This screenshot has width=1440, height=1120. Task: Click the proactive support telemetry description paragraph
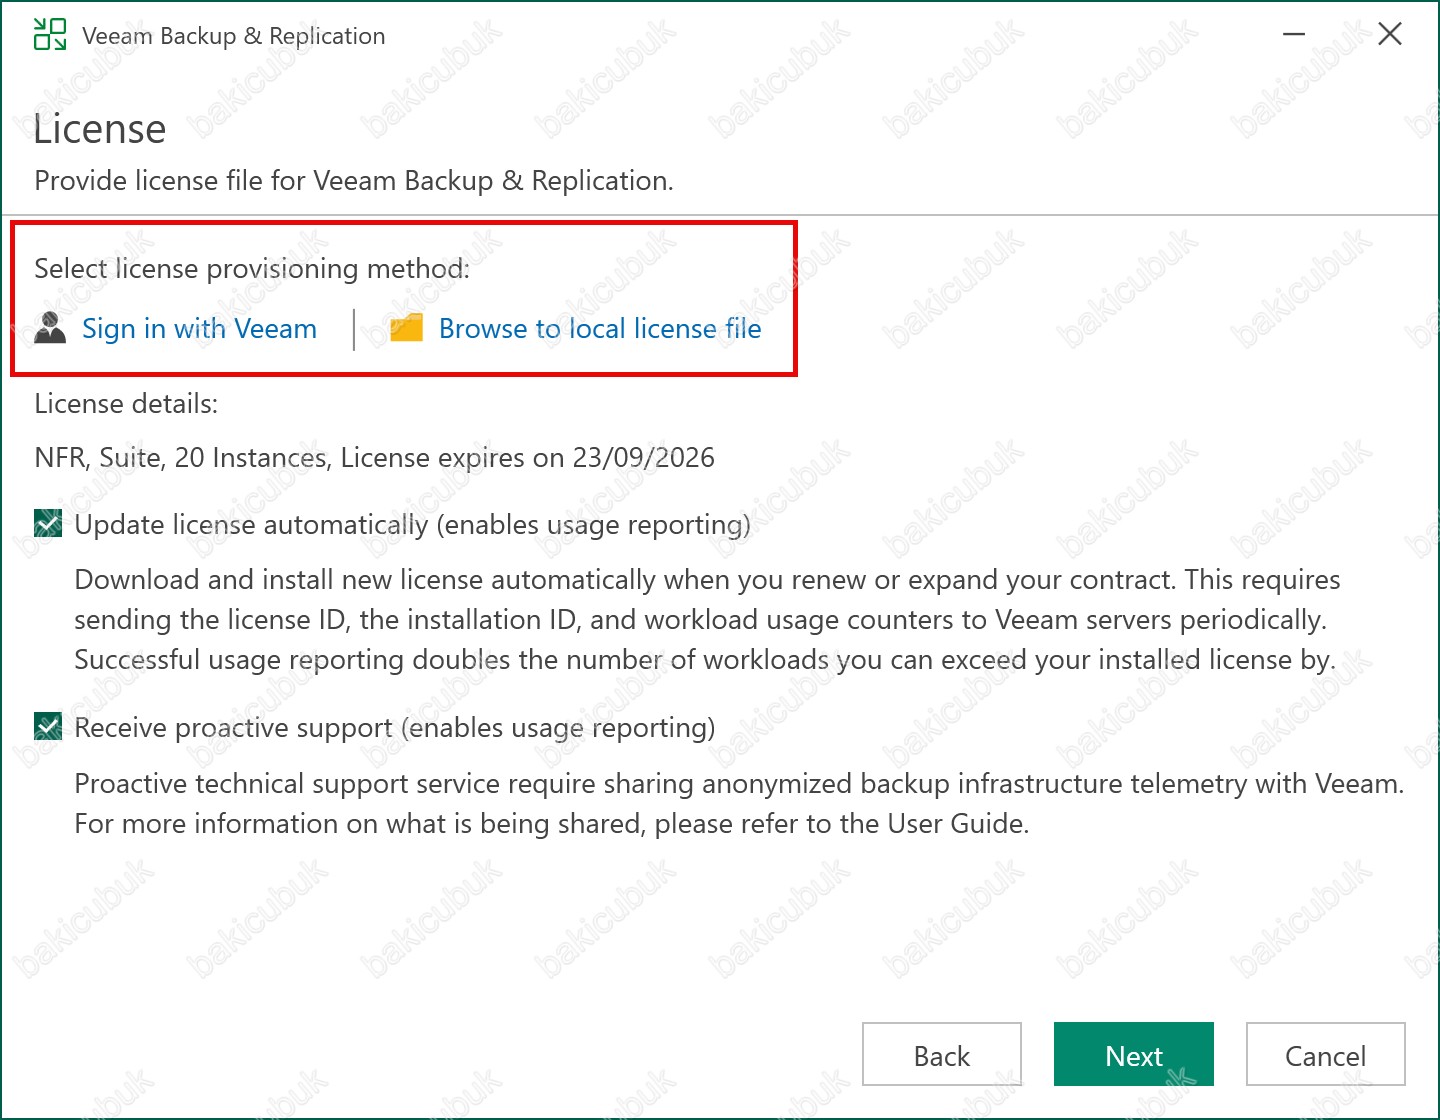738,804
